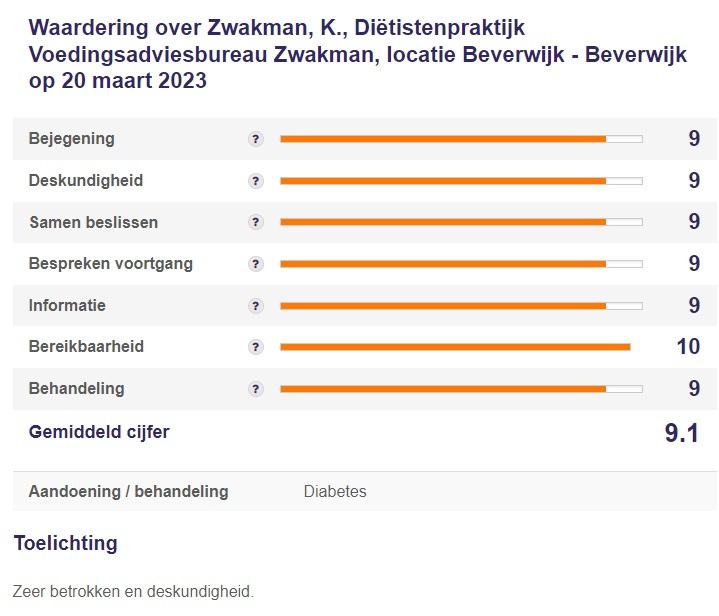
Task: Click the Gemiddeld cijfer label
Action: point(99,432)
